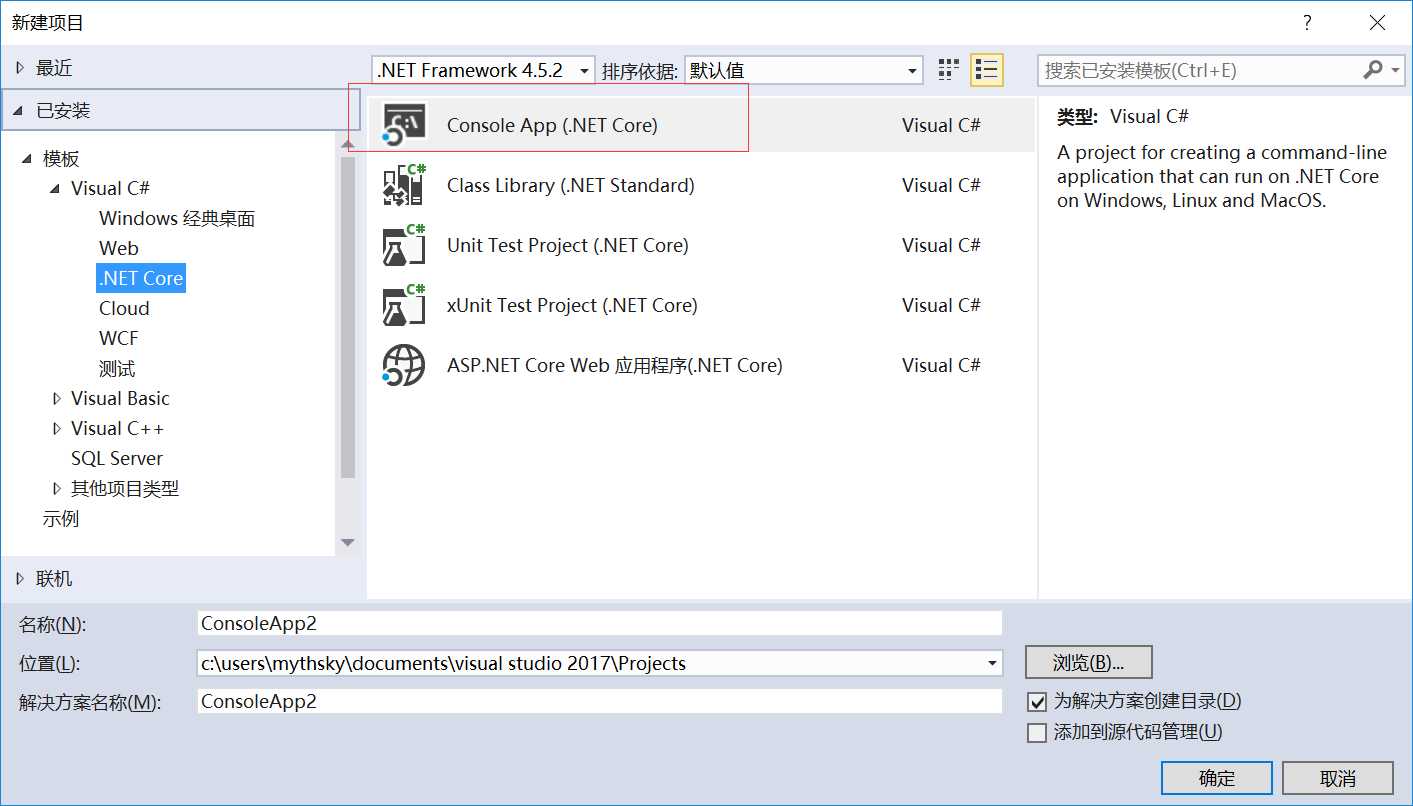Click the 名称 text field
Screen dimensions: 1413x806
tap(600, 623)
